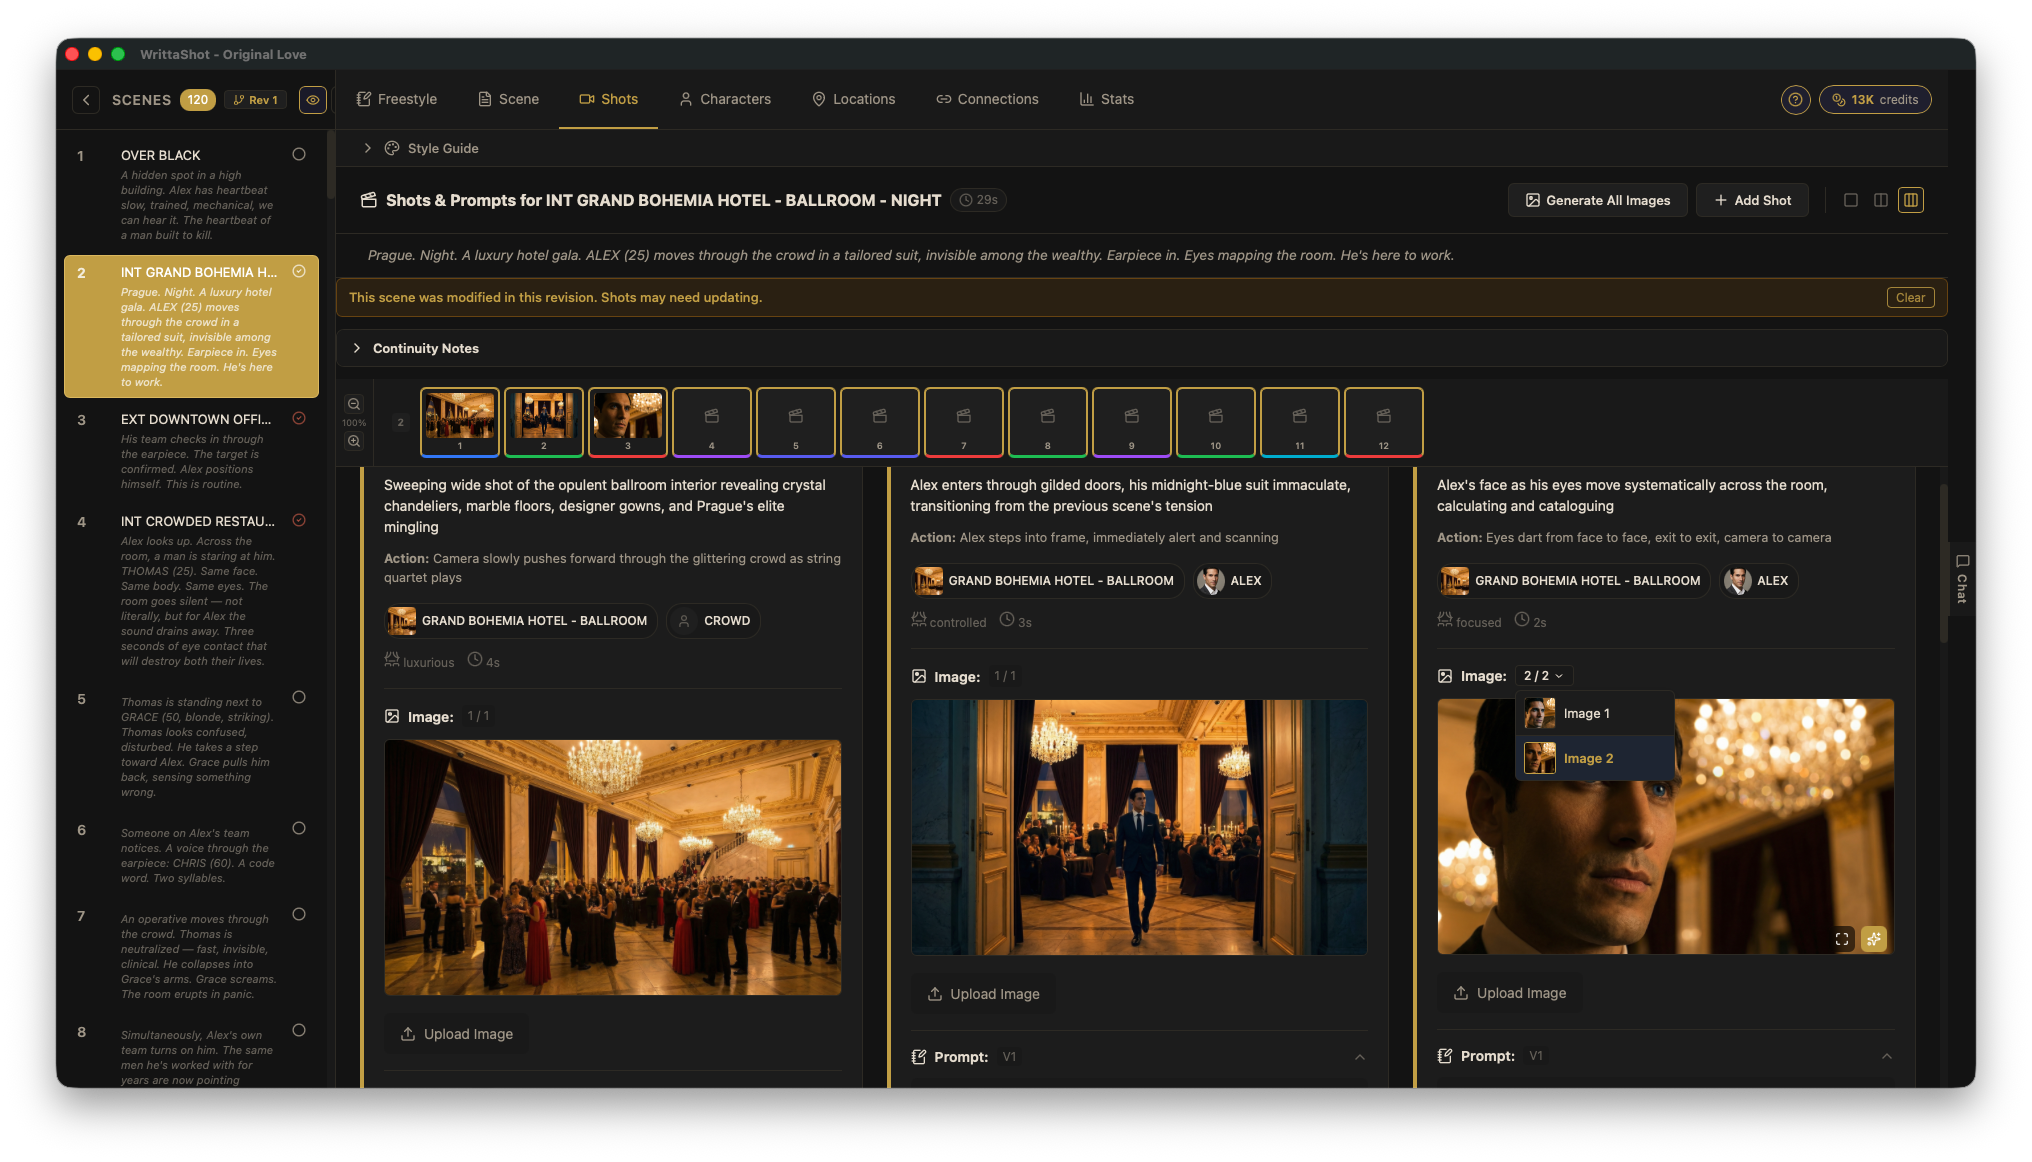
Task: Open the 2/2 image selector dropdown
Action: click(x=1543, y=675)
